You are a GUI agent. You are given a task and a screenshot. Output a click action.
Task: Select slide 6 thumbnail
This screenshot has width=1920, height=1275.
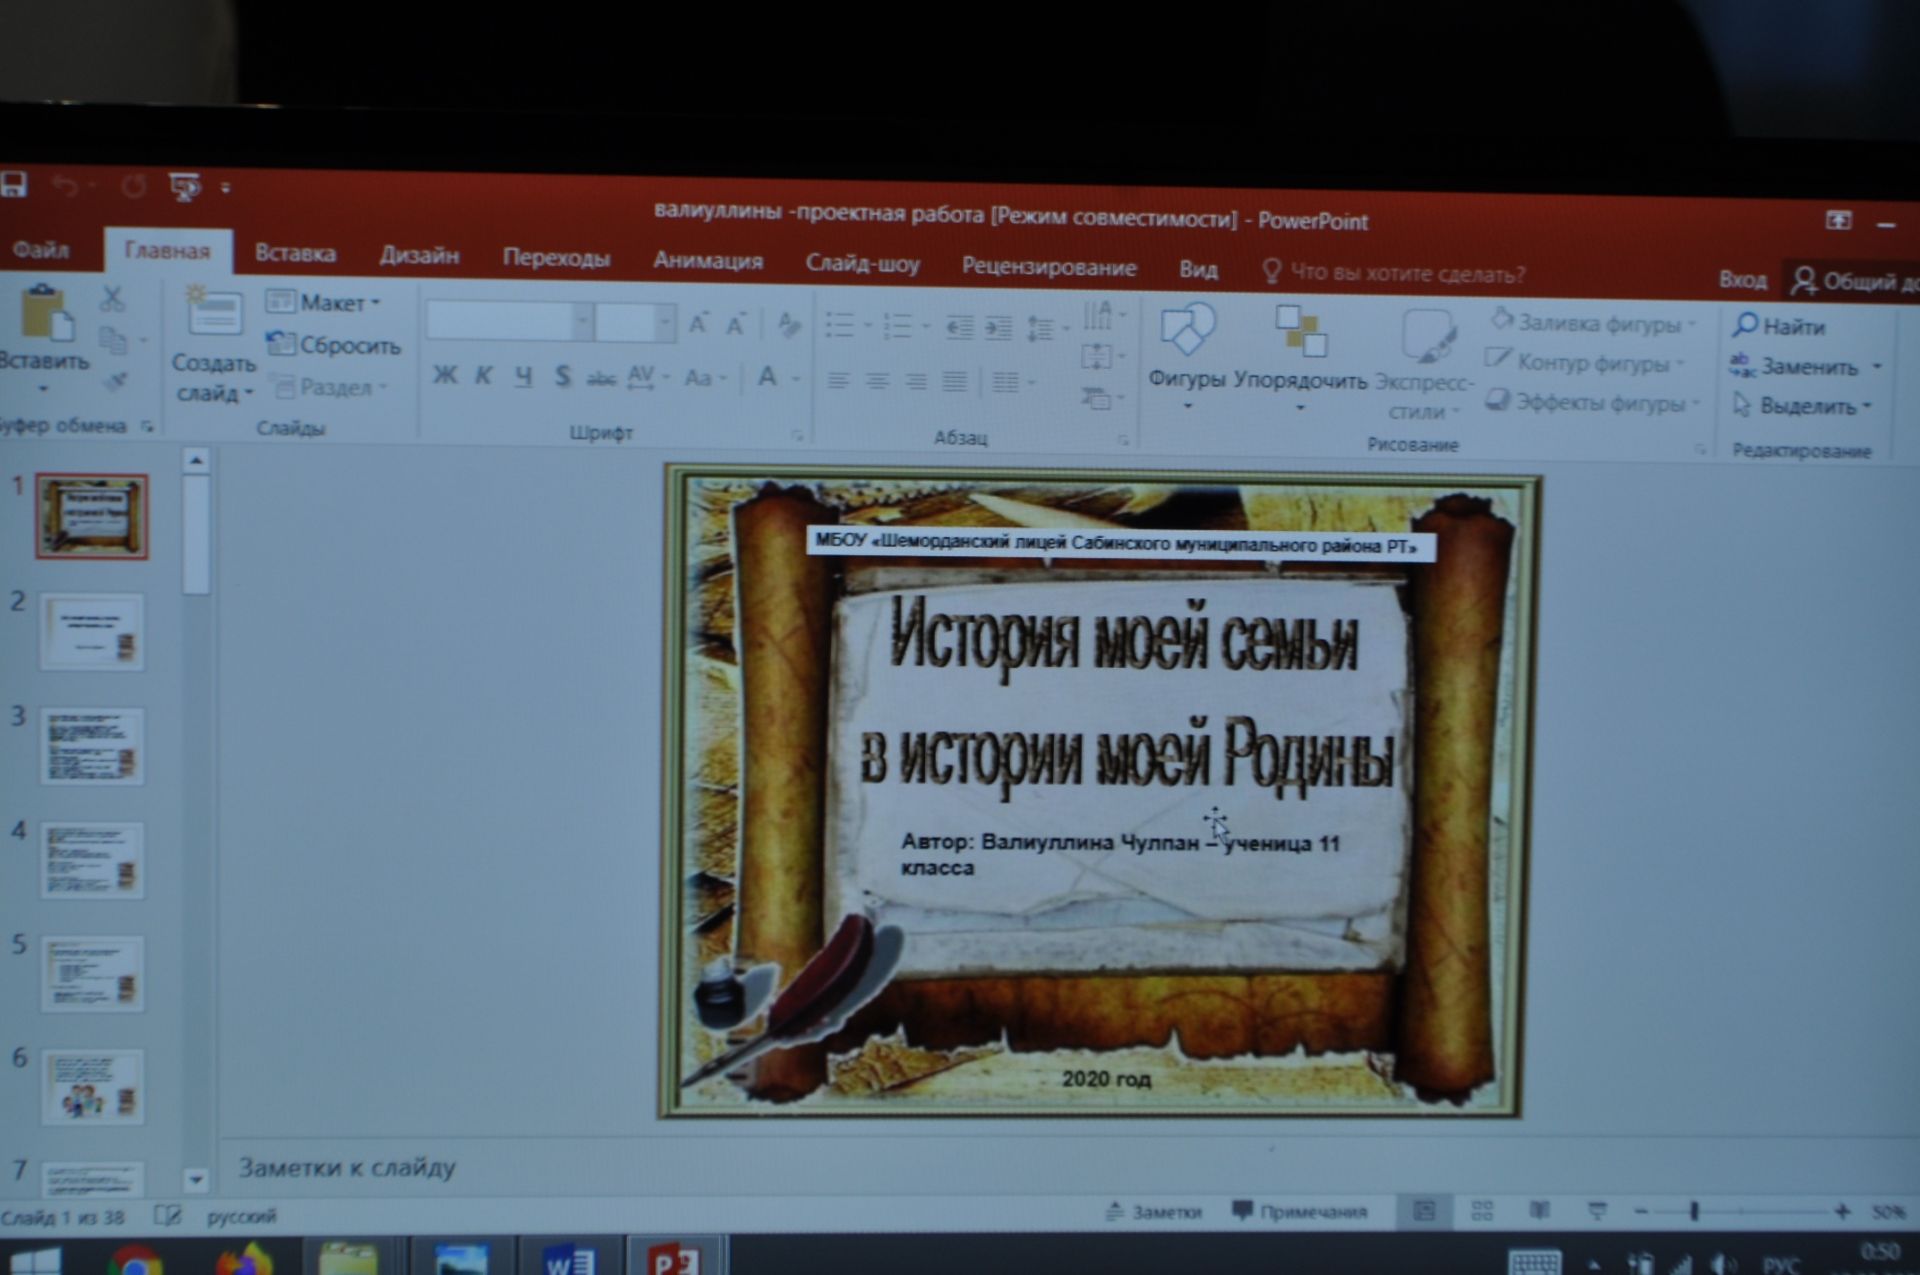click(x=92, y=1086)
